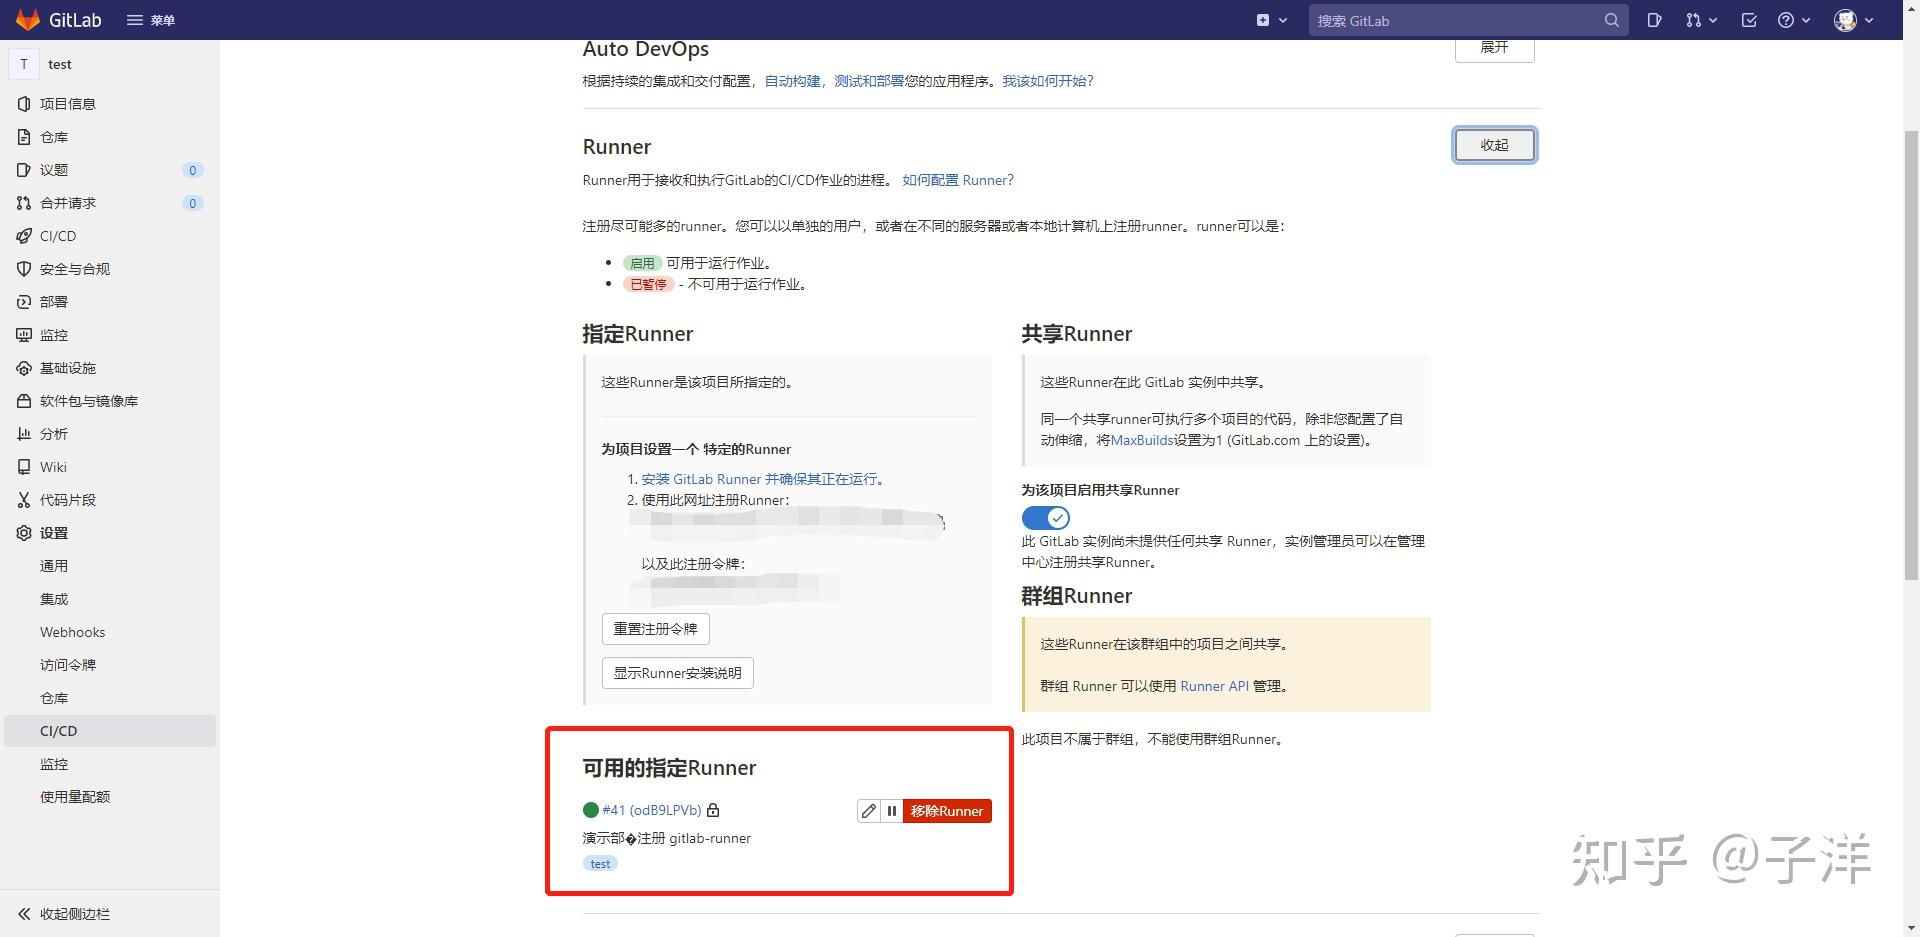Open the help question-mark icon

click(x=1788, y=20)
